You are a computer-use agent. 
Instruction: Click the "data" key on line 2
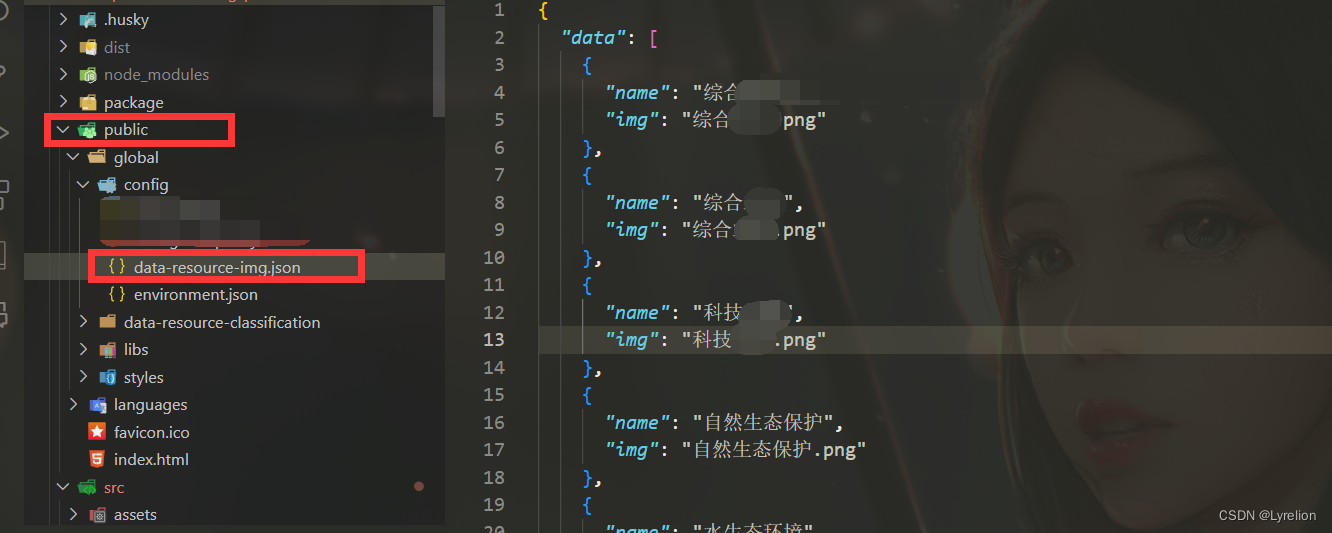coord(594,38)
